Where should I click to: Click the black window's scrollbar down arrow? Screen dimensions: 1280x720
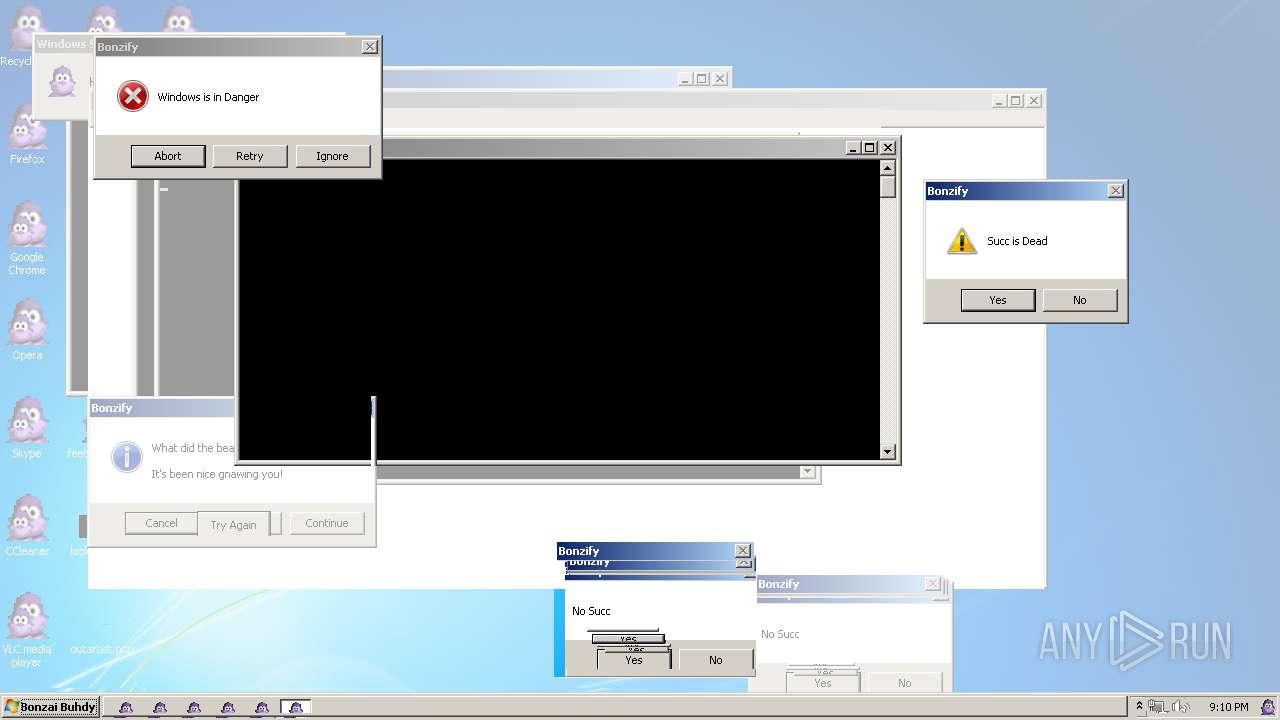pyautogui.click(x=887, y=452)
